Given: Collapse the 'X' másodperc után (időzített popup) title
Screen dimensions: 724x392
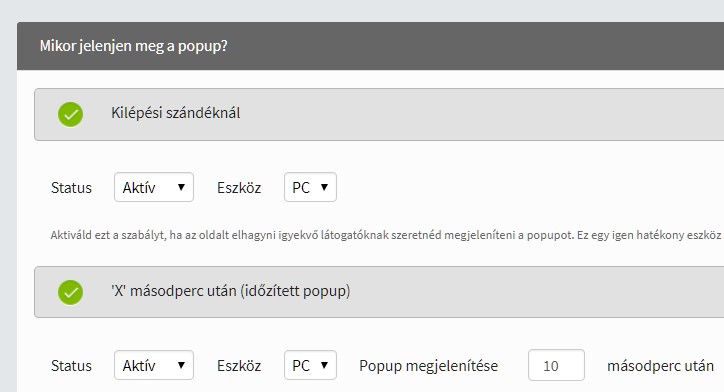Looking at the screenshot, I should click(x=230, y=291).
